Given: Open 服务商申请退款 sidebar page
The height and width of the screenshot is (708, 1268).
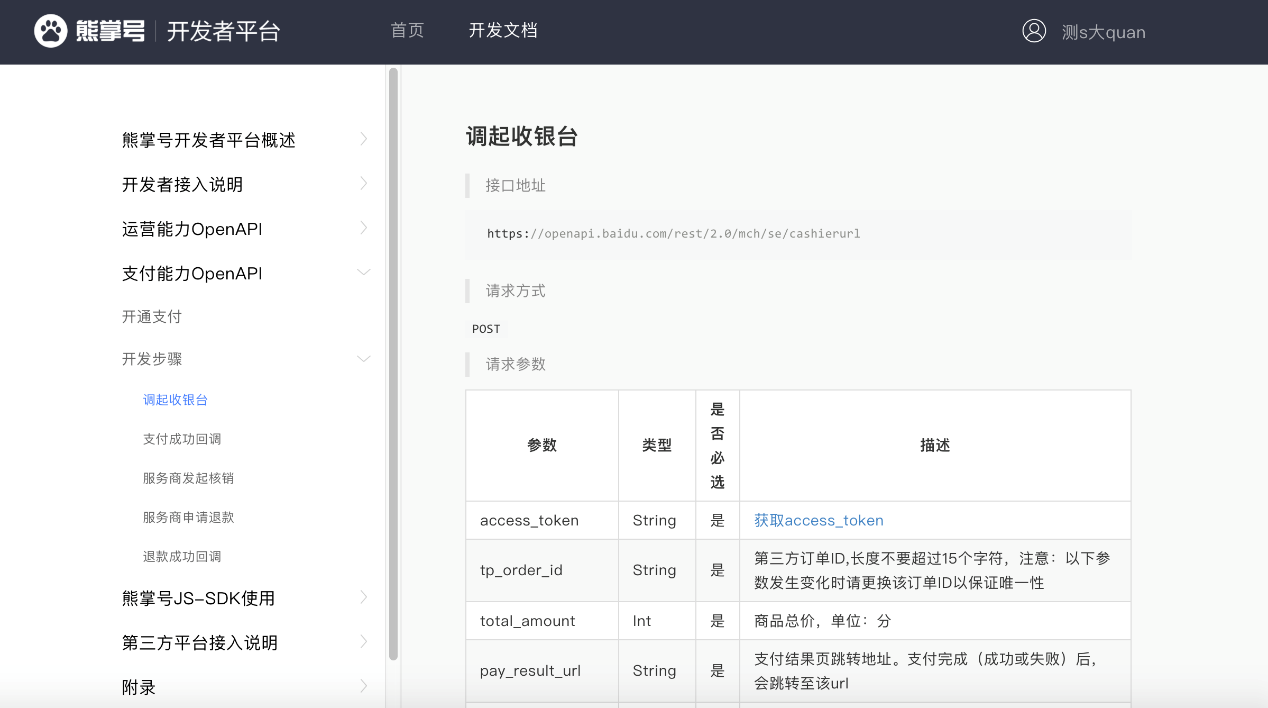Looking at the screenshot, I should tap(189, 517).
